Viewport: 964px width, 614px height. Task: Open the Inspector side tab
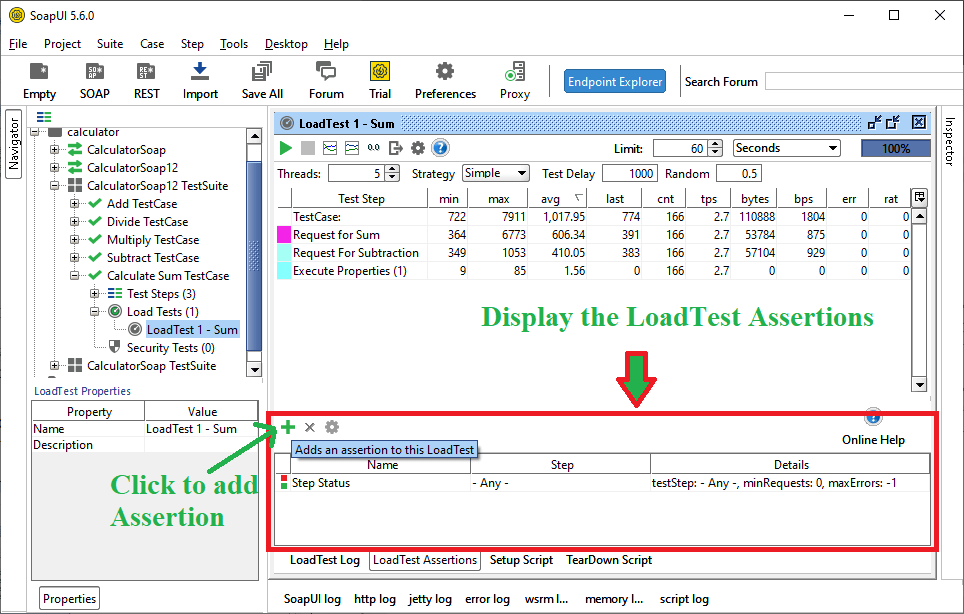tap(950, 141)
